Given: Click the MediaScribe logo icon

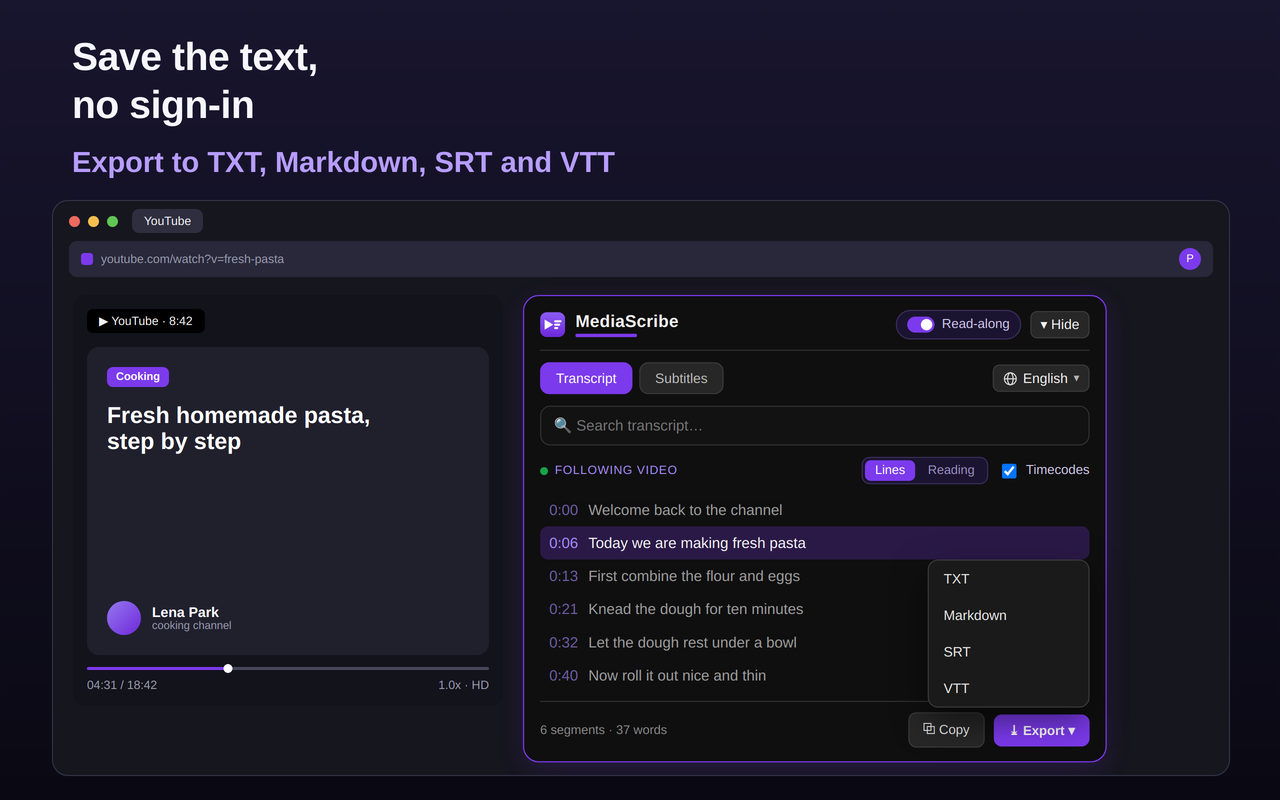Looking at the screenshot, I should pos(552,324).
